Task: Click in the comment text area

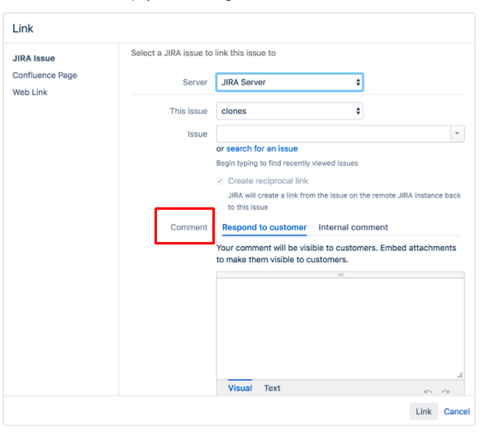Action: 340,328
